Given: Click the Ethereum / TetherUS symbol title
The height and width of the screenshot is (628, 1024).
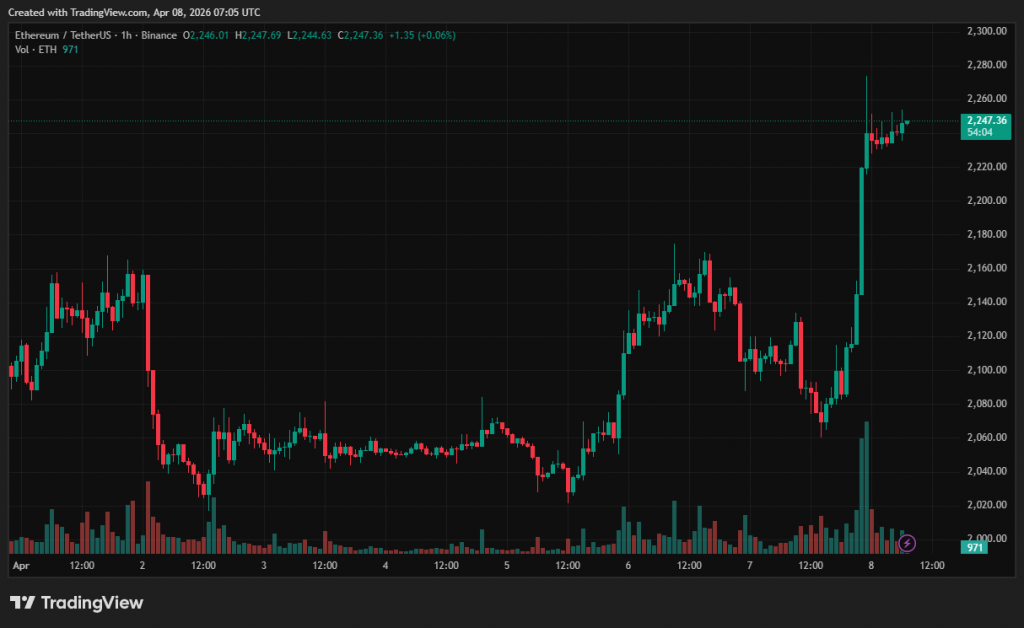Looking at the screenshot, I should pyautogui.click(x=94, y=35).
